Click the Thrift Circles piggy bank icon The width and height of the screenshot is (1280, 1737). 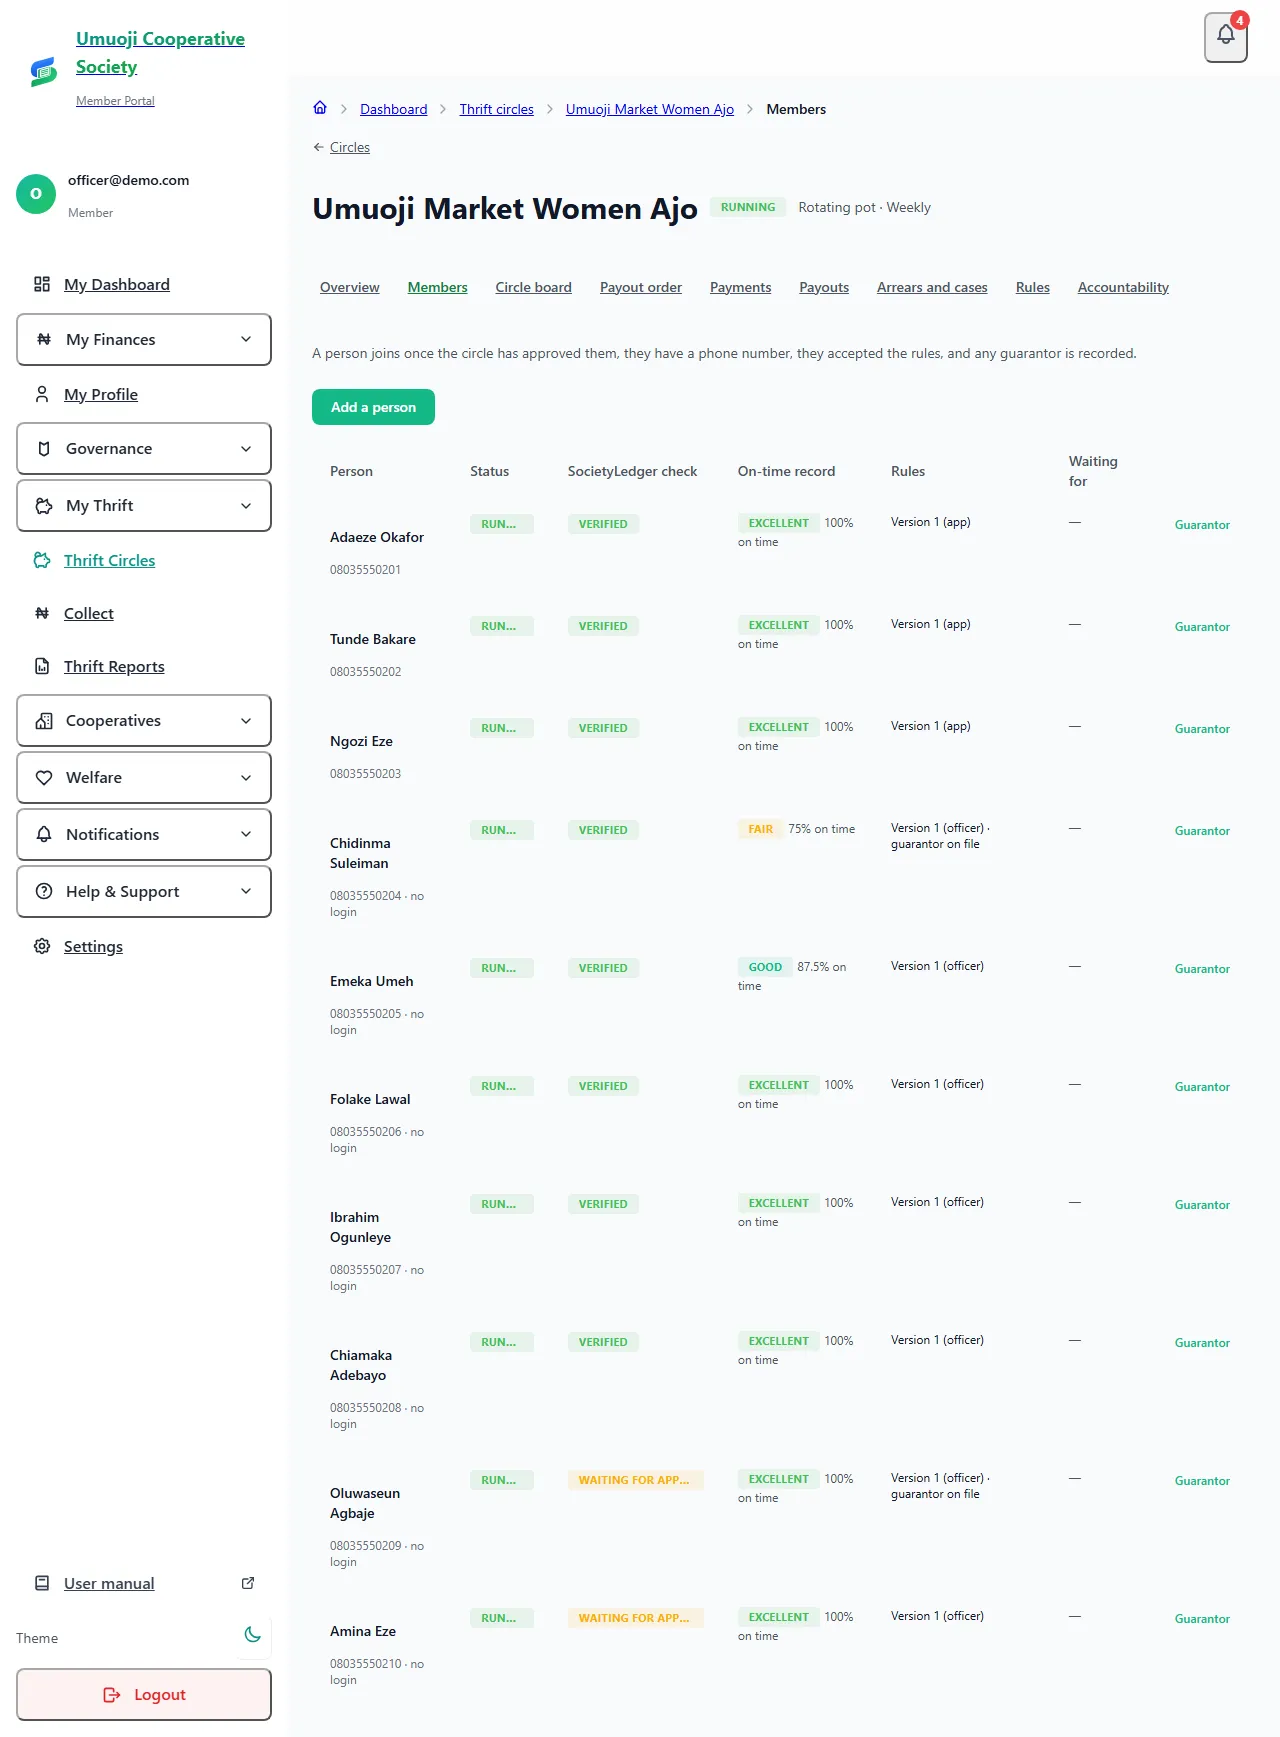(x=42, y=560)
